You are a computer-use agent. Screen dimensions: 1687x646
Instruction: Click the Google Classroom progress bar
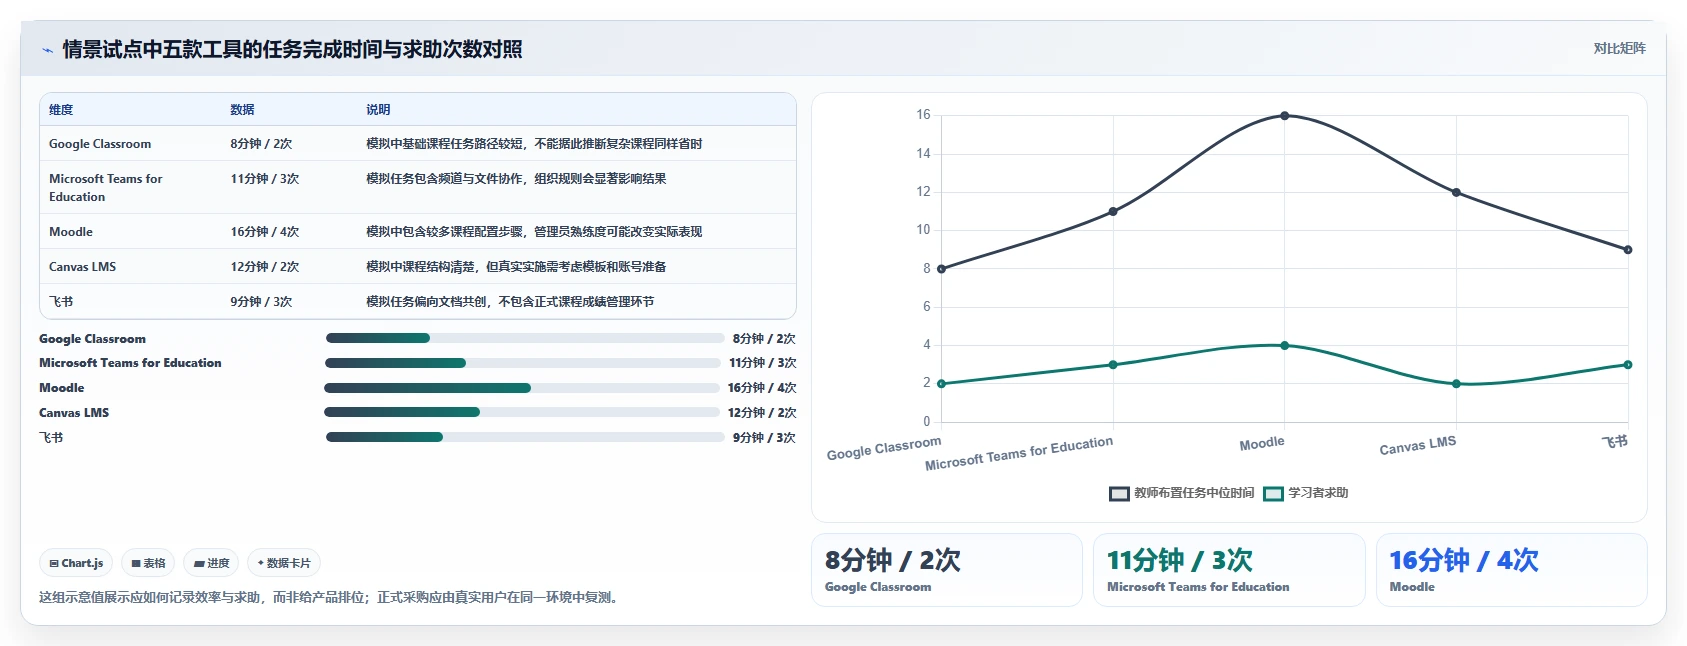pos(525,338)
